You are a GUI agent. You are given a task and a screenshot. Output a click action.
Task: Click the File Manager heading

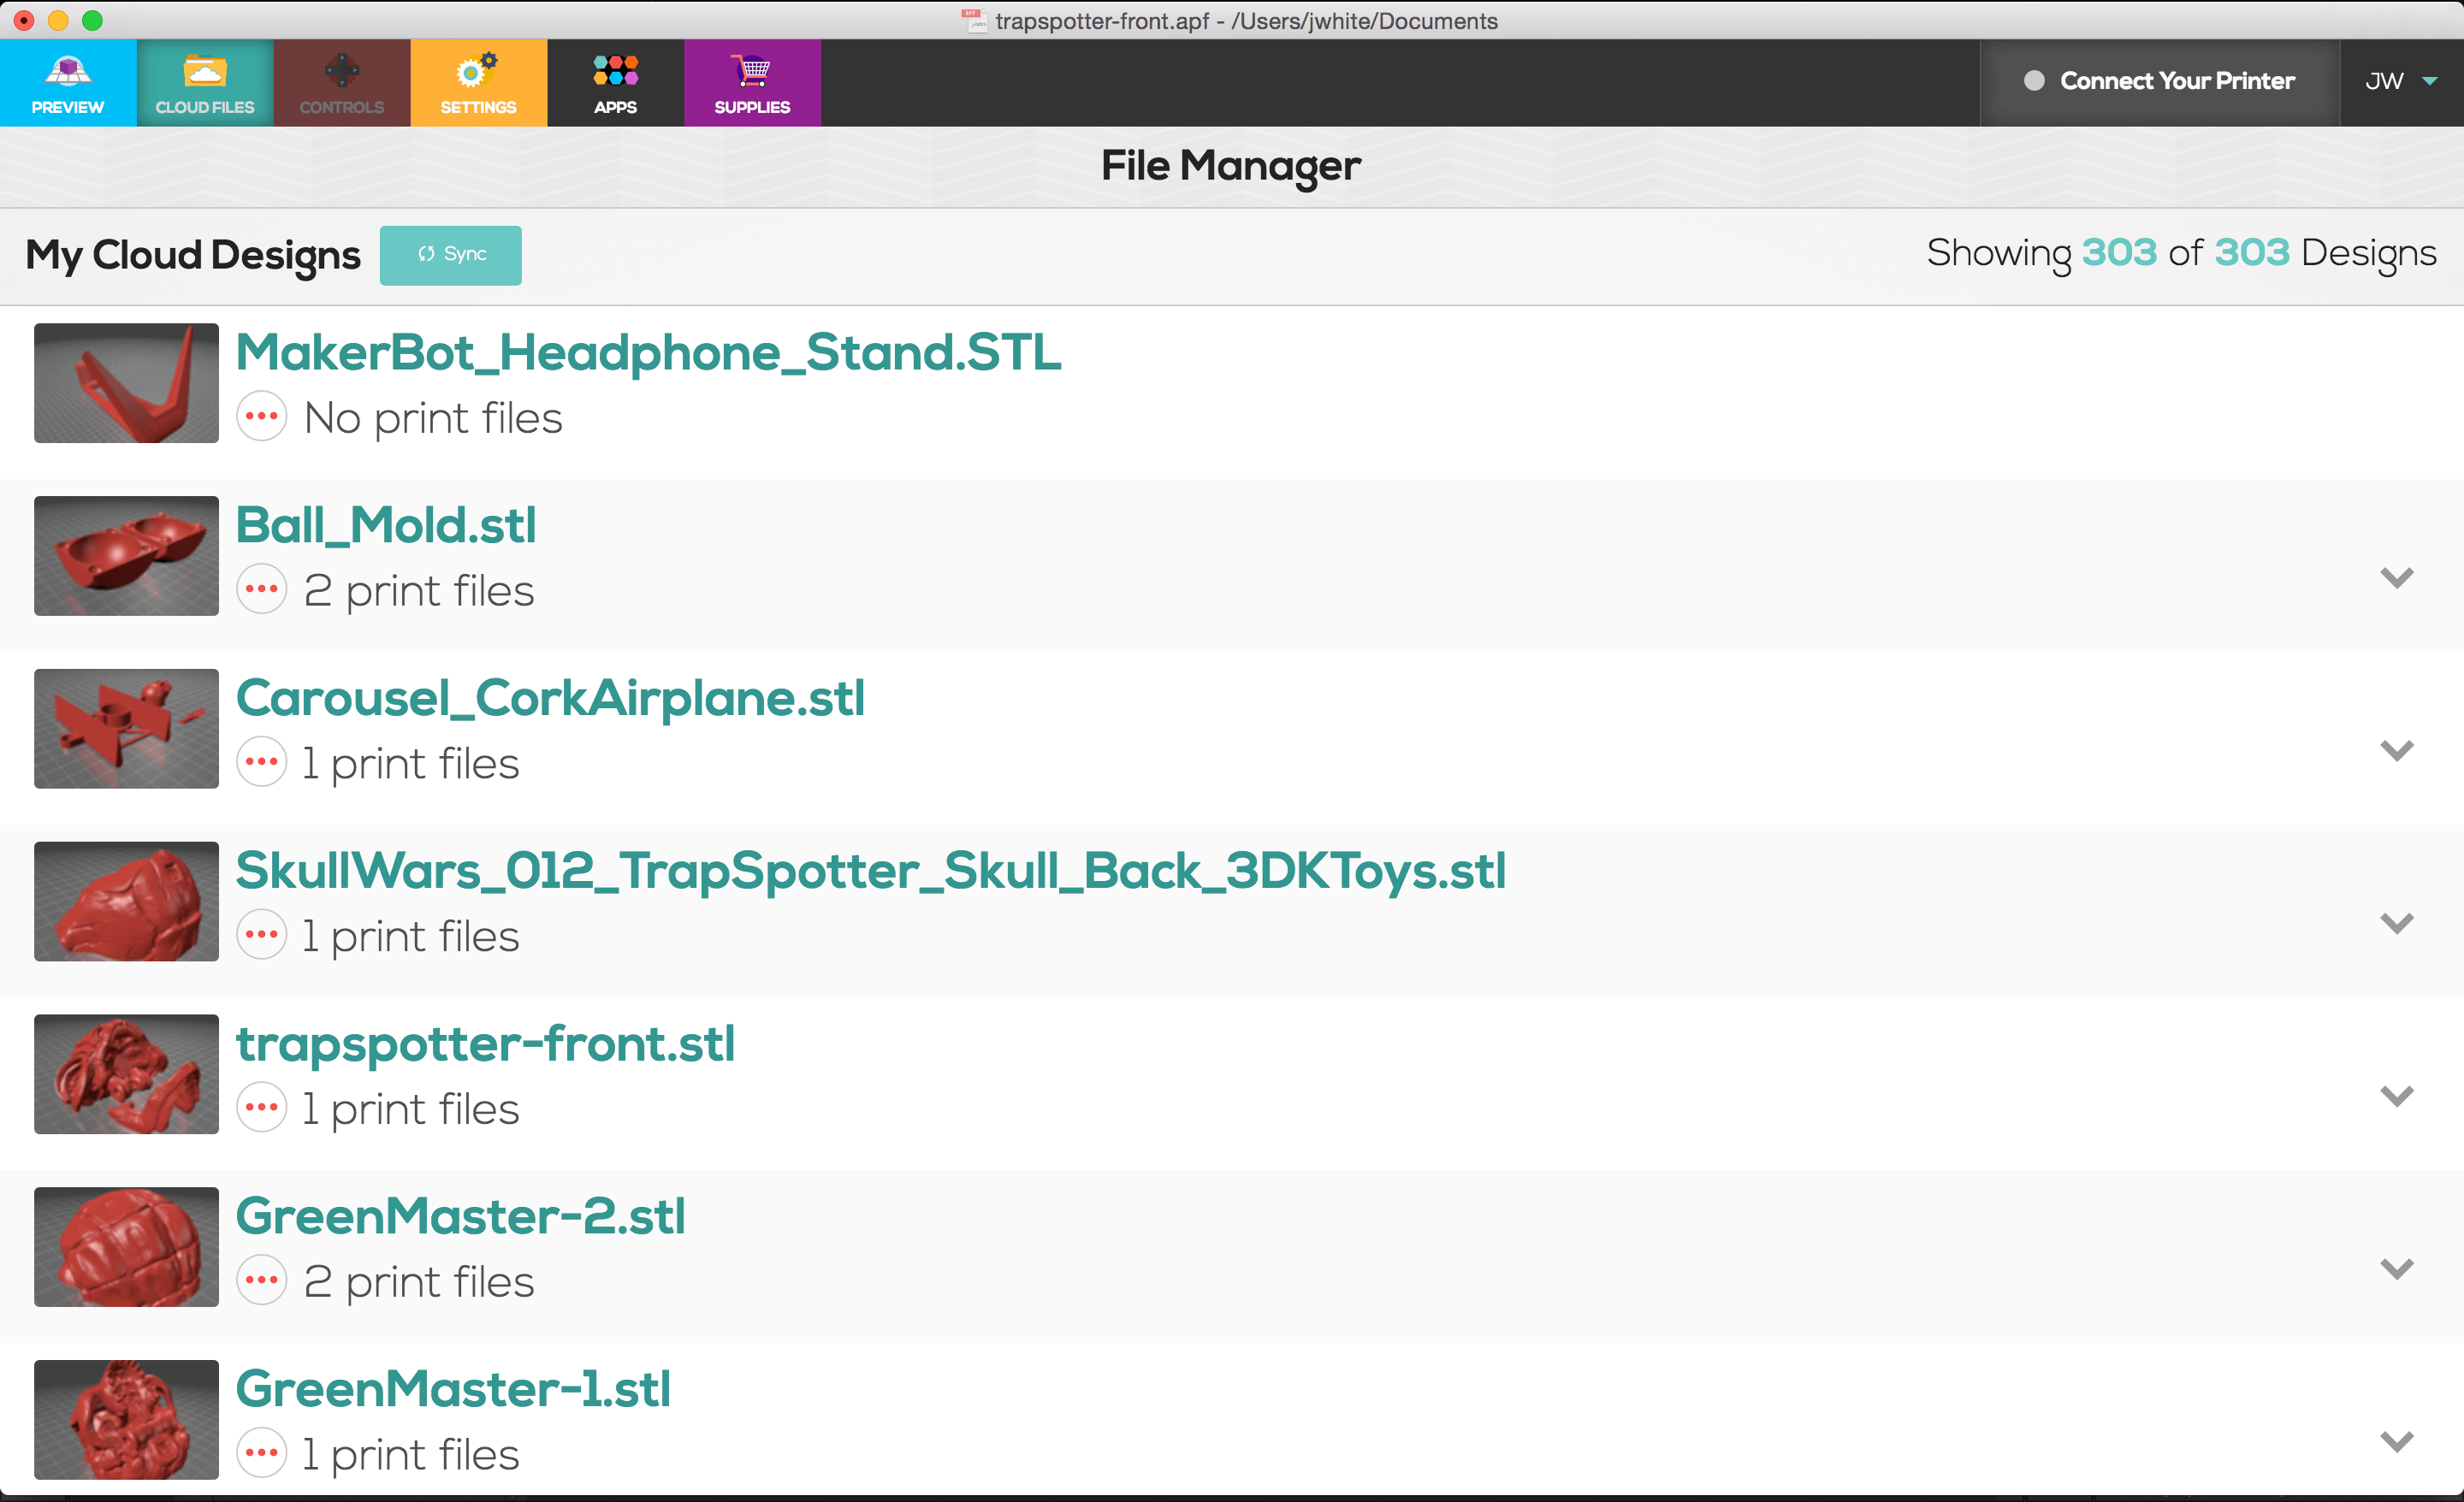[x=1231, y=167]
